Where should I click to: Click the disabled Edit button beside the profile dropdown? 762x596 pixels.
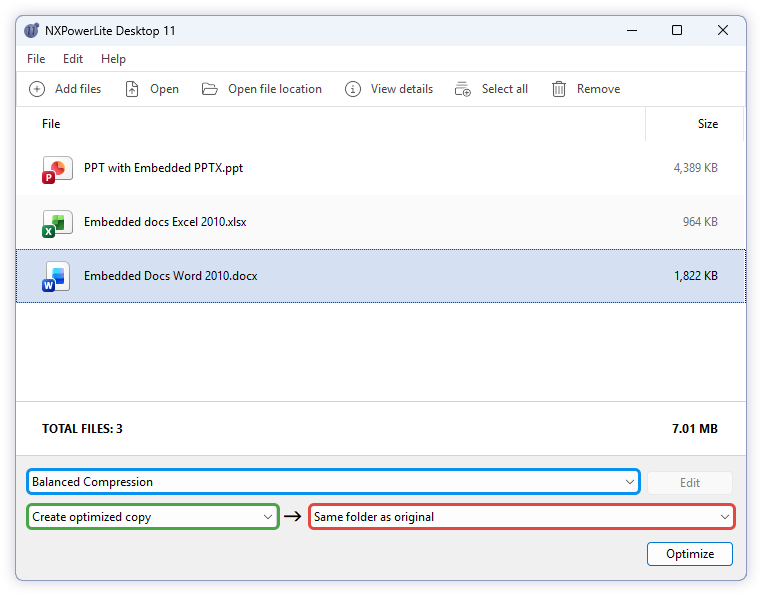690,483
